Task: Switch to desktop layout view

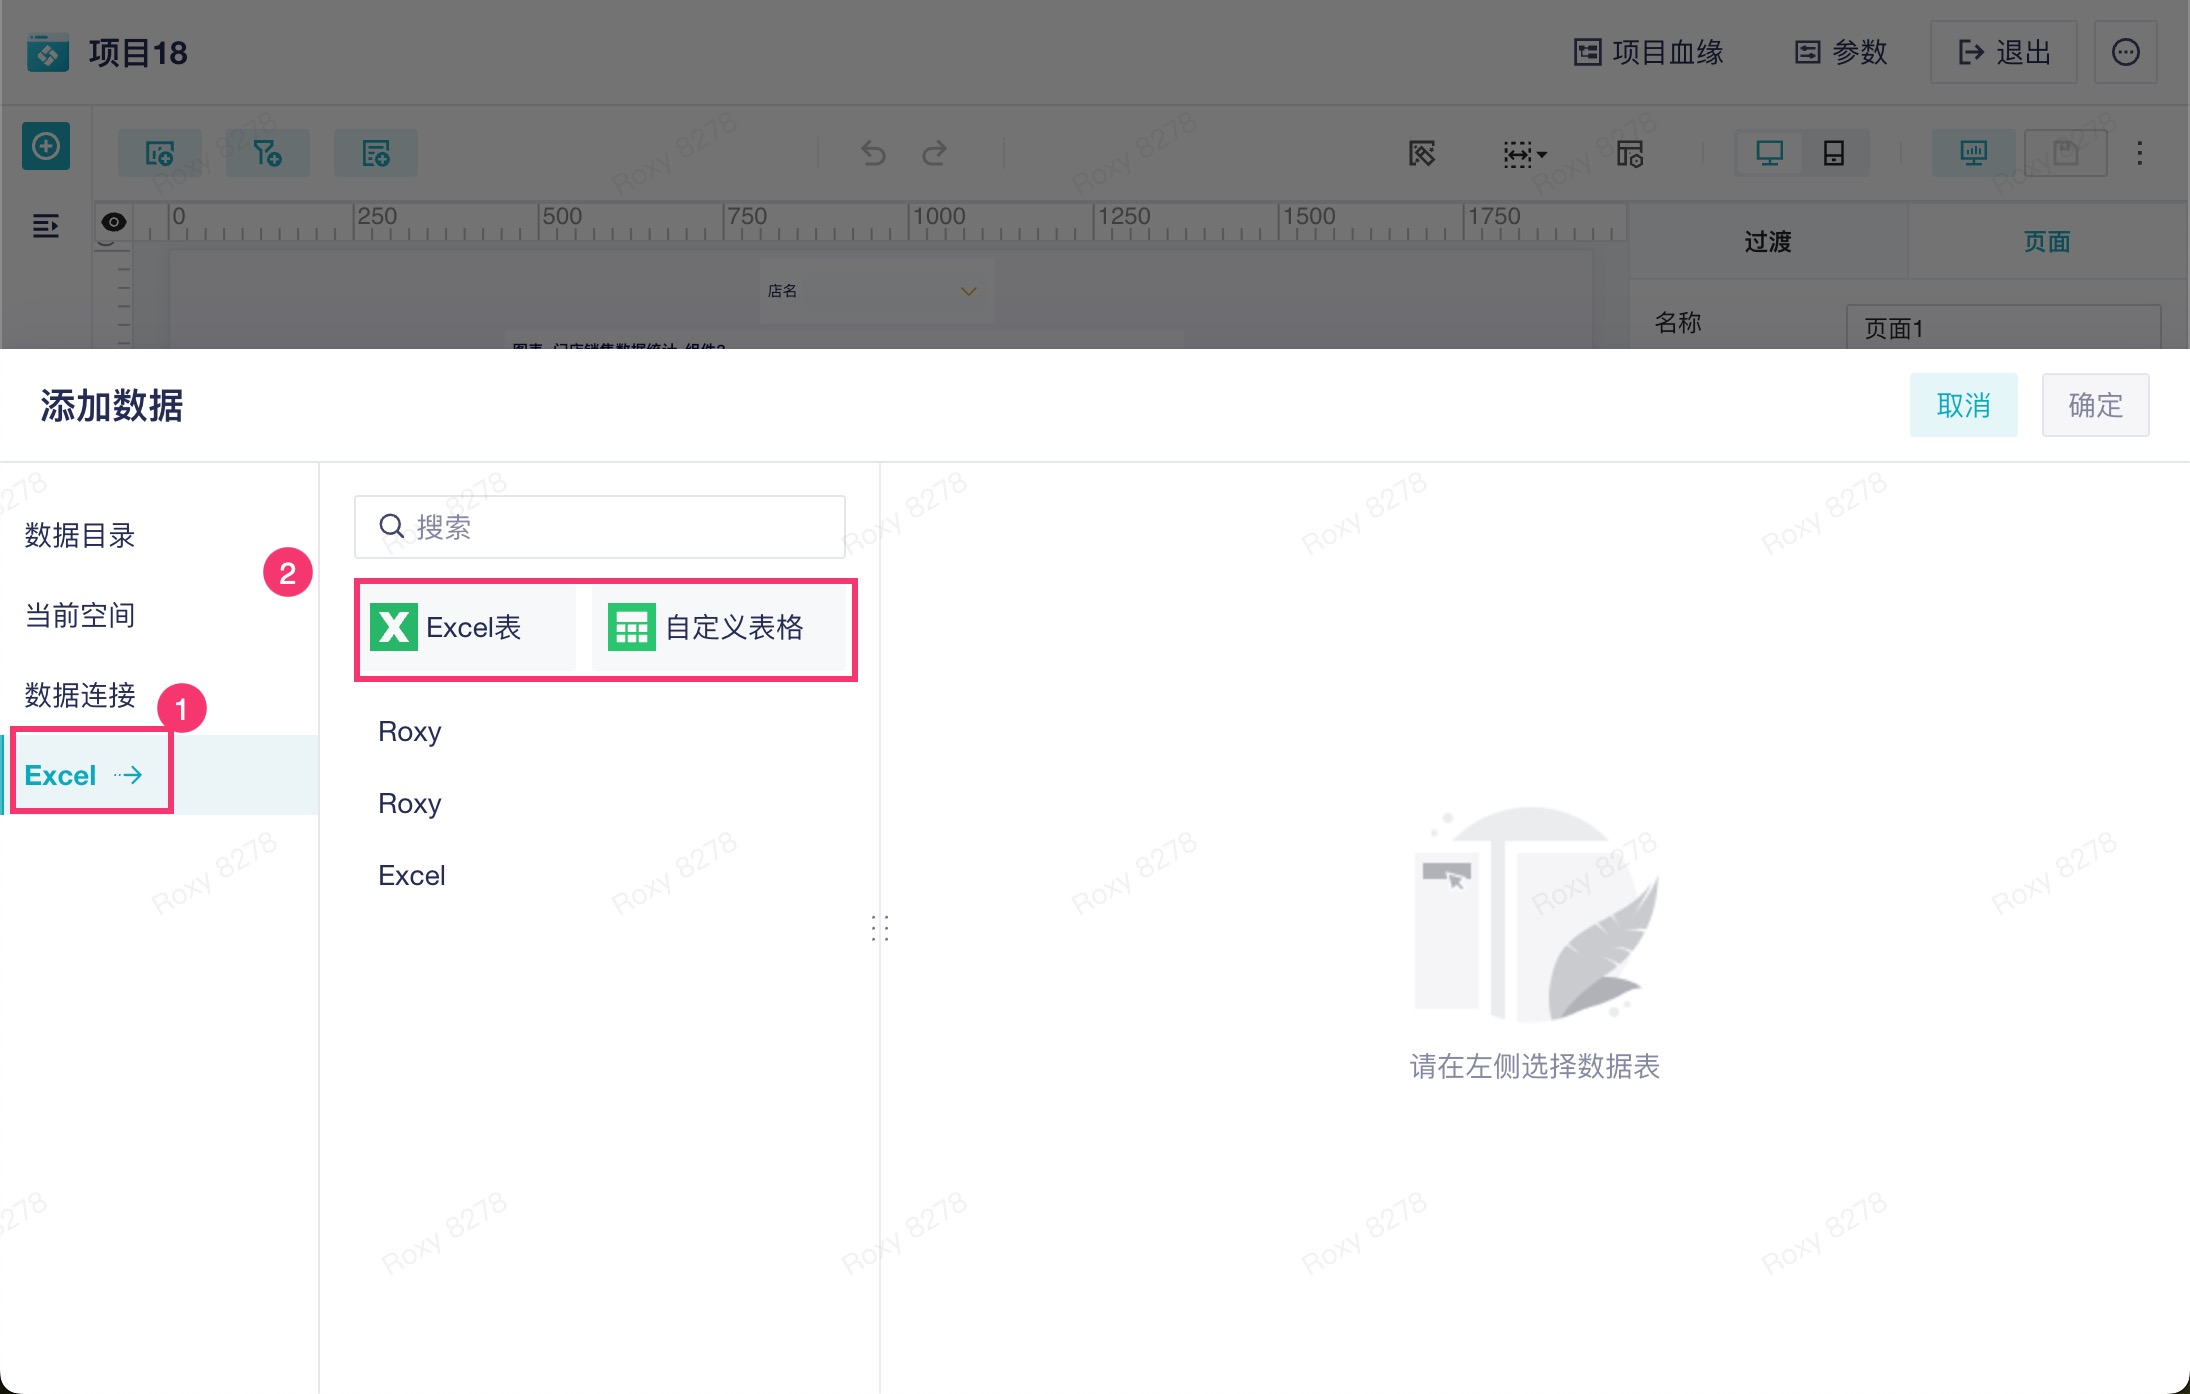Action: click(1769, 153)
